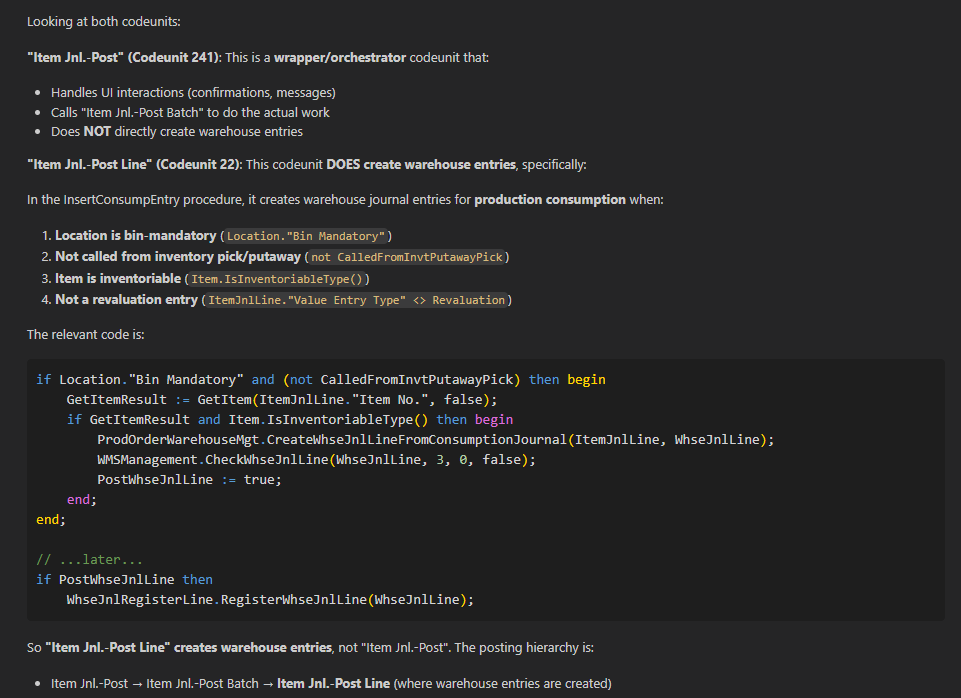Image resolution: width=961 pixels, height=698 pixels.
Task: Click the CreateWhseJnlLineFromConsumptionJournal code line
Action: (435, 439)
